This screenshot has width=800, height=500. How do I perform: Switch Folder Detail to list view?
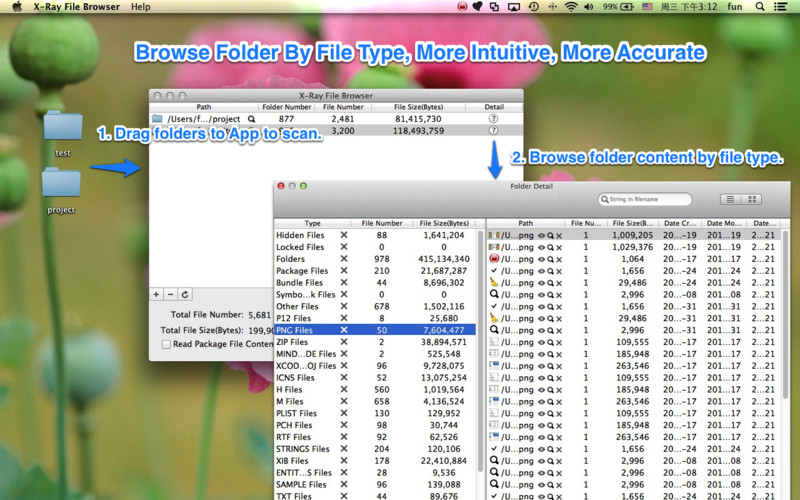click(x=729, y=199)
